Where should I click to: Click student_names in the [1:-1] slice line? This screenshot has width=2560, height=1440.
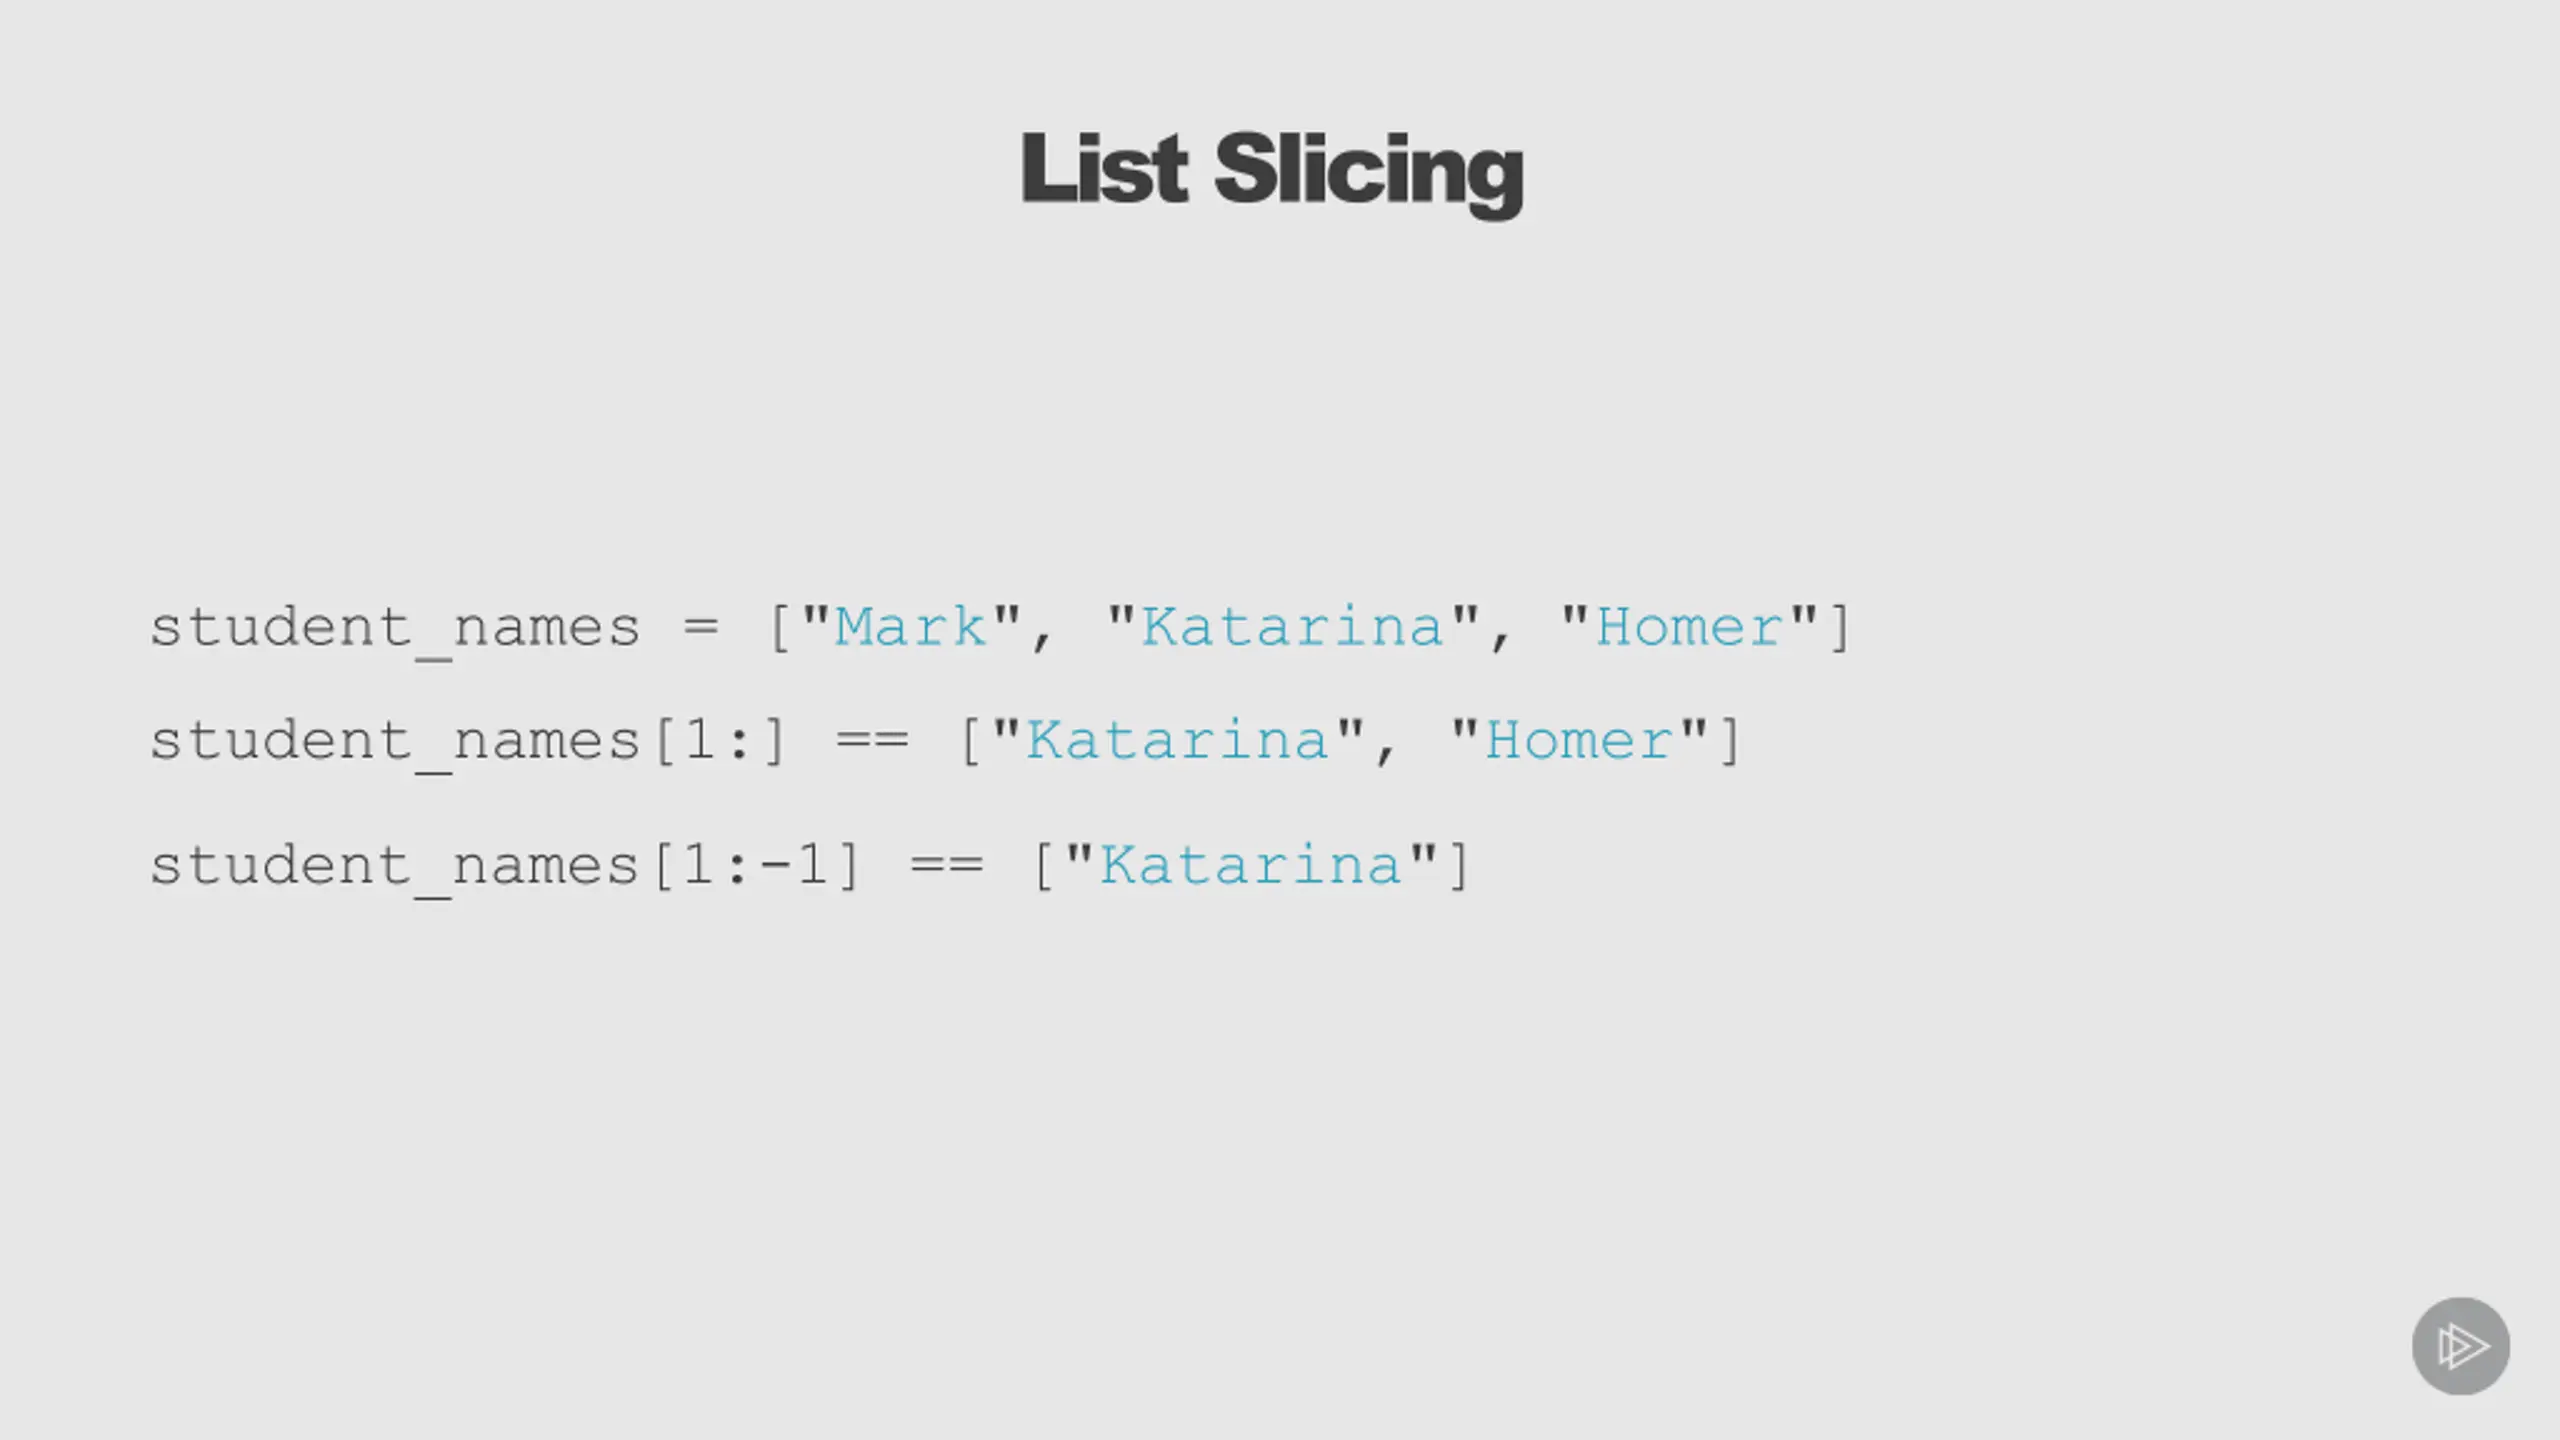pos(395,867)
